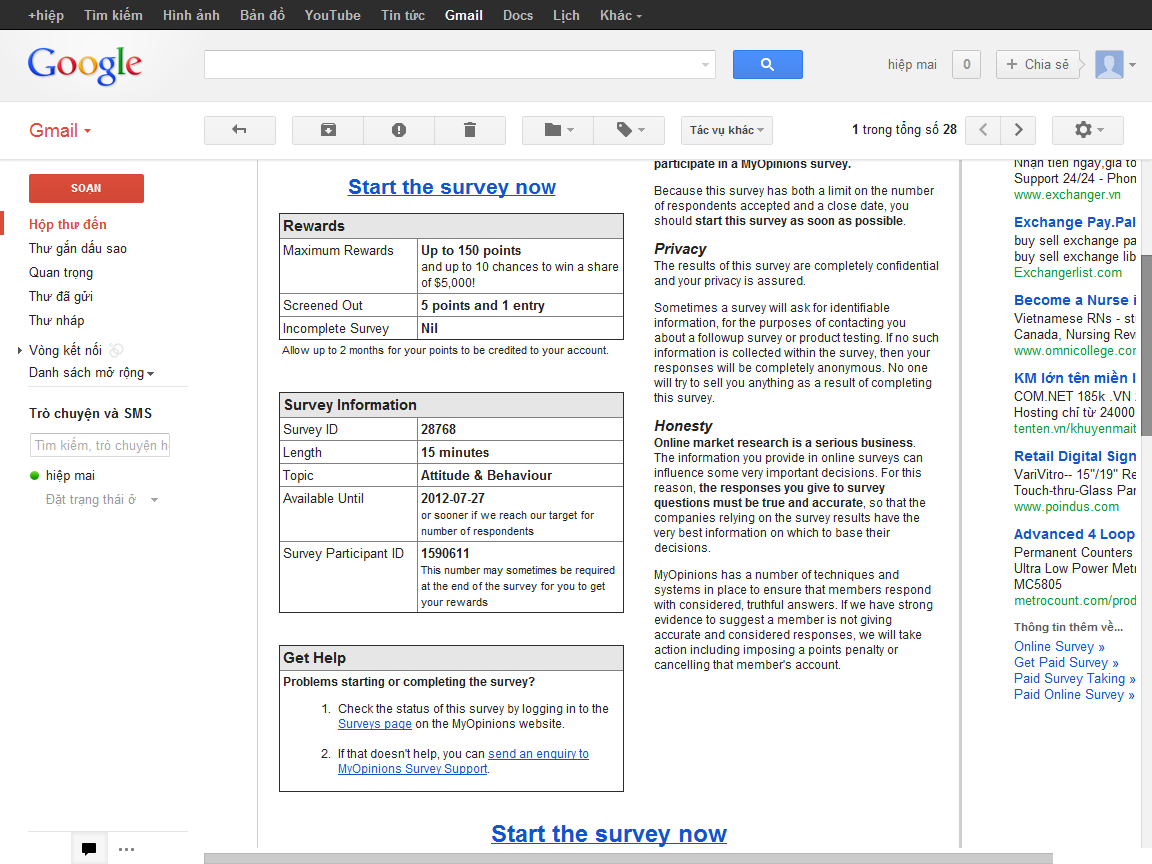
Task: Open the settings gear dropdown
Action: click(x=1087, y=130)
